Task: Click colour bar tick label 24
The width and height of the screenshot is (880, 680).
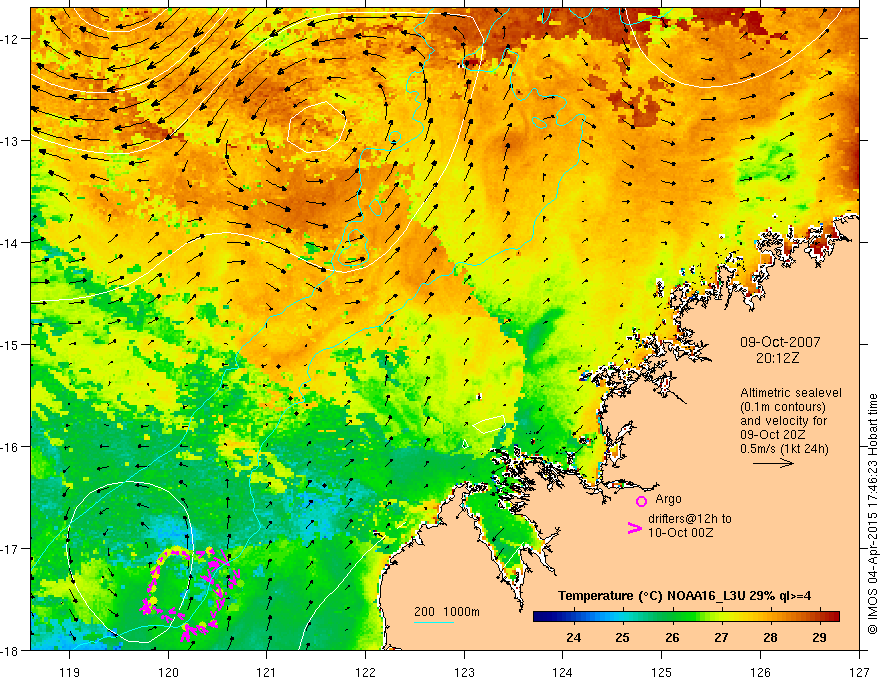Action: tap(574, 637)
